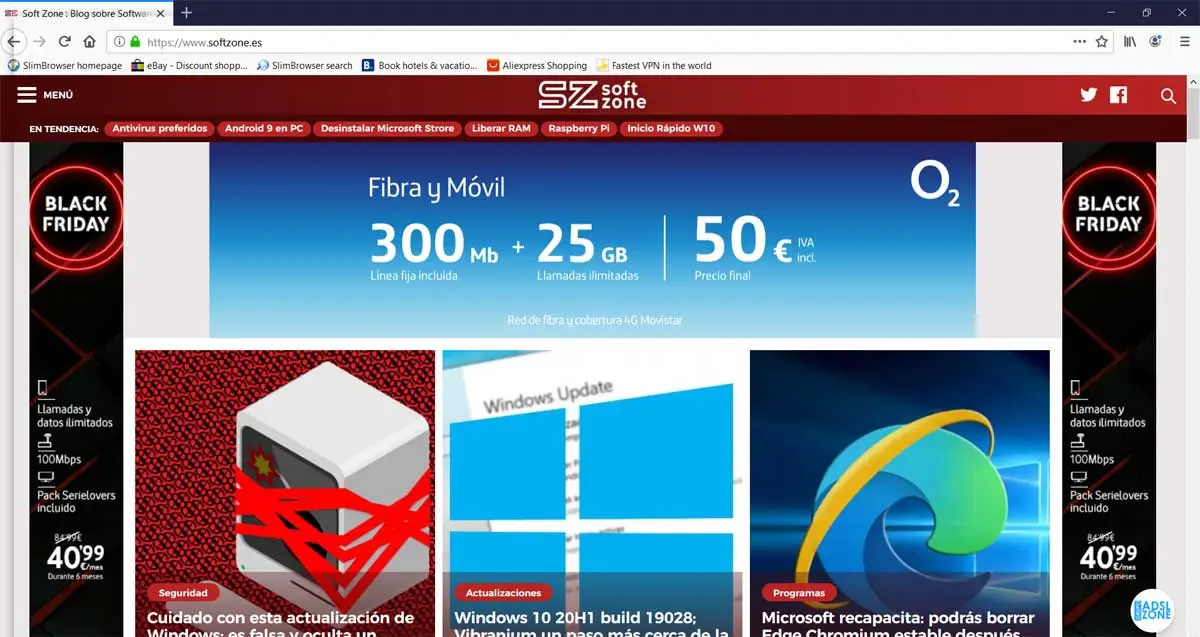The height and width of the screenshot is (637, 1200).
Task: Open a new tab with plus
Action: click(x=186, y=12)
